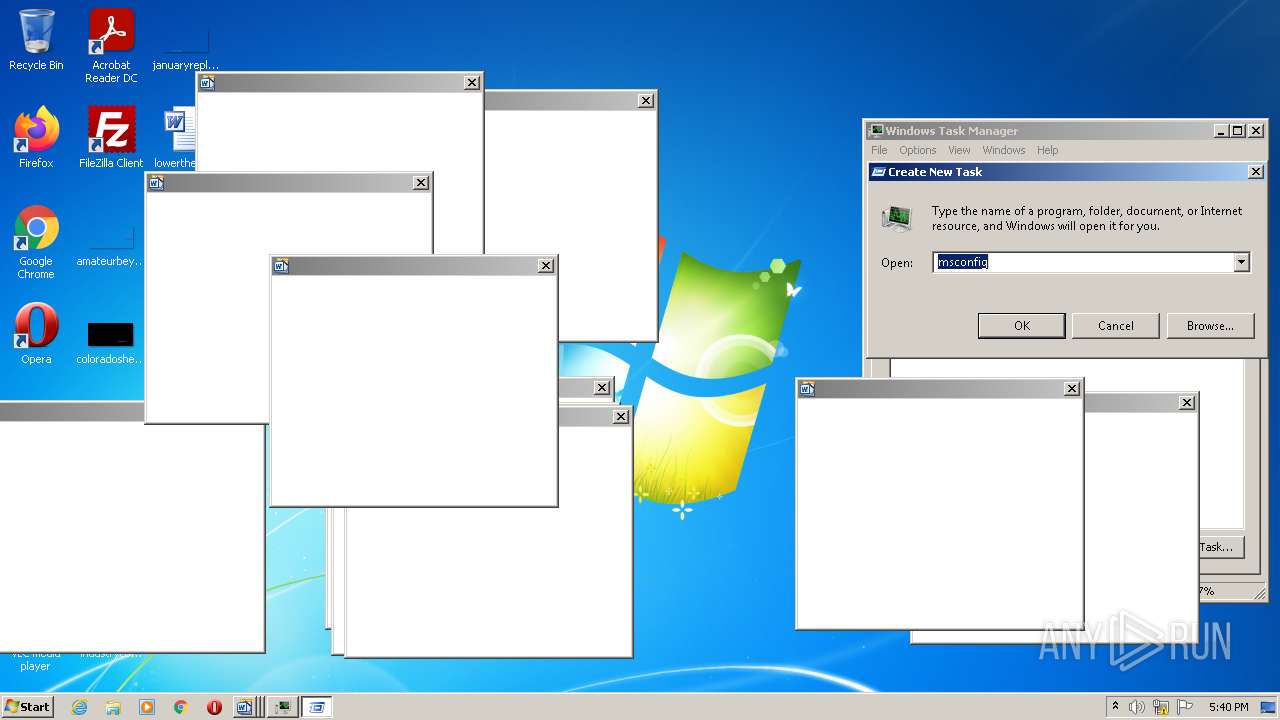Maximize the Windows Task Manager window
Image resolution: width=1280 pixels, height=720 pixels.
1237,131
